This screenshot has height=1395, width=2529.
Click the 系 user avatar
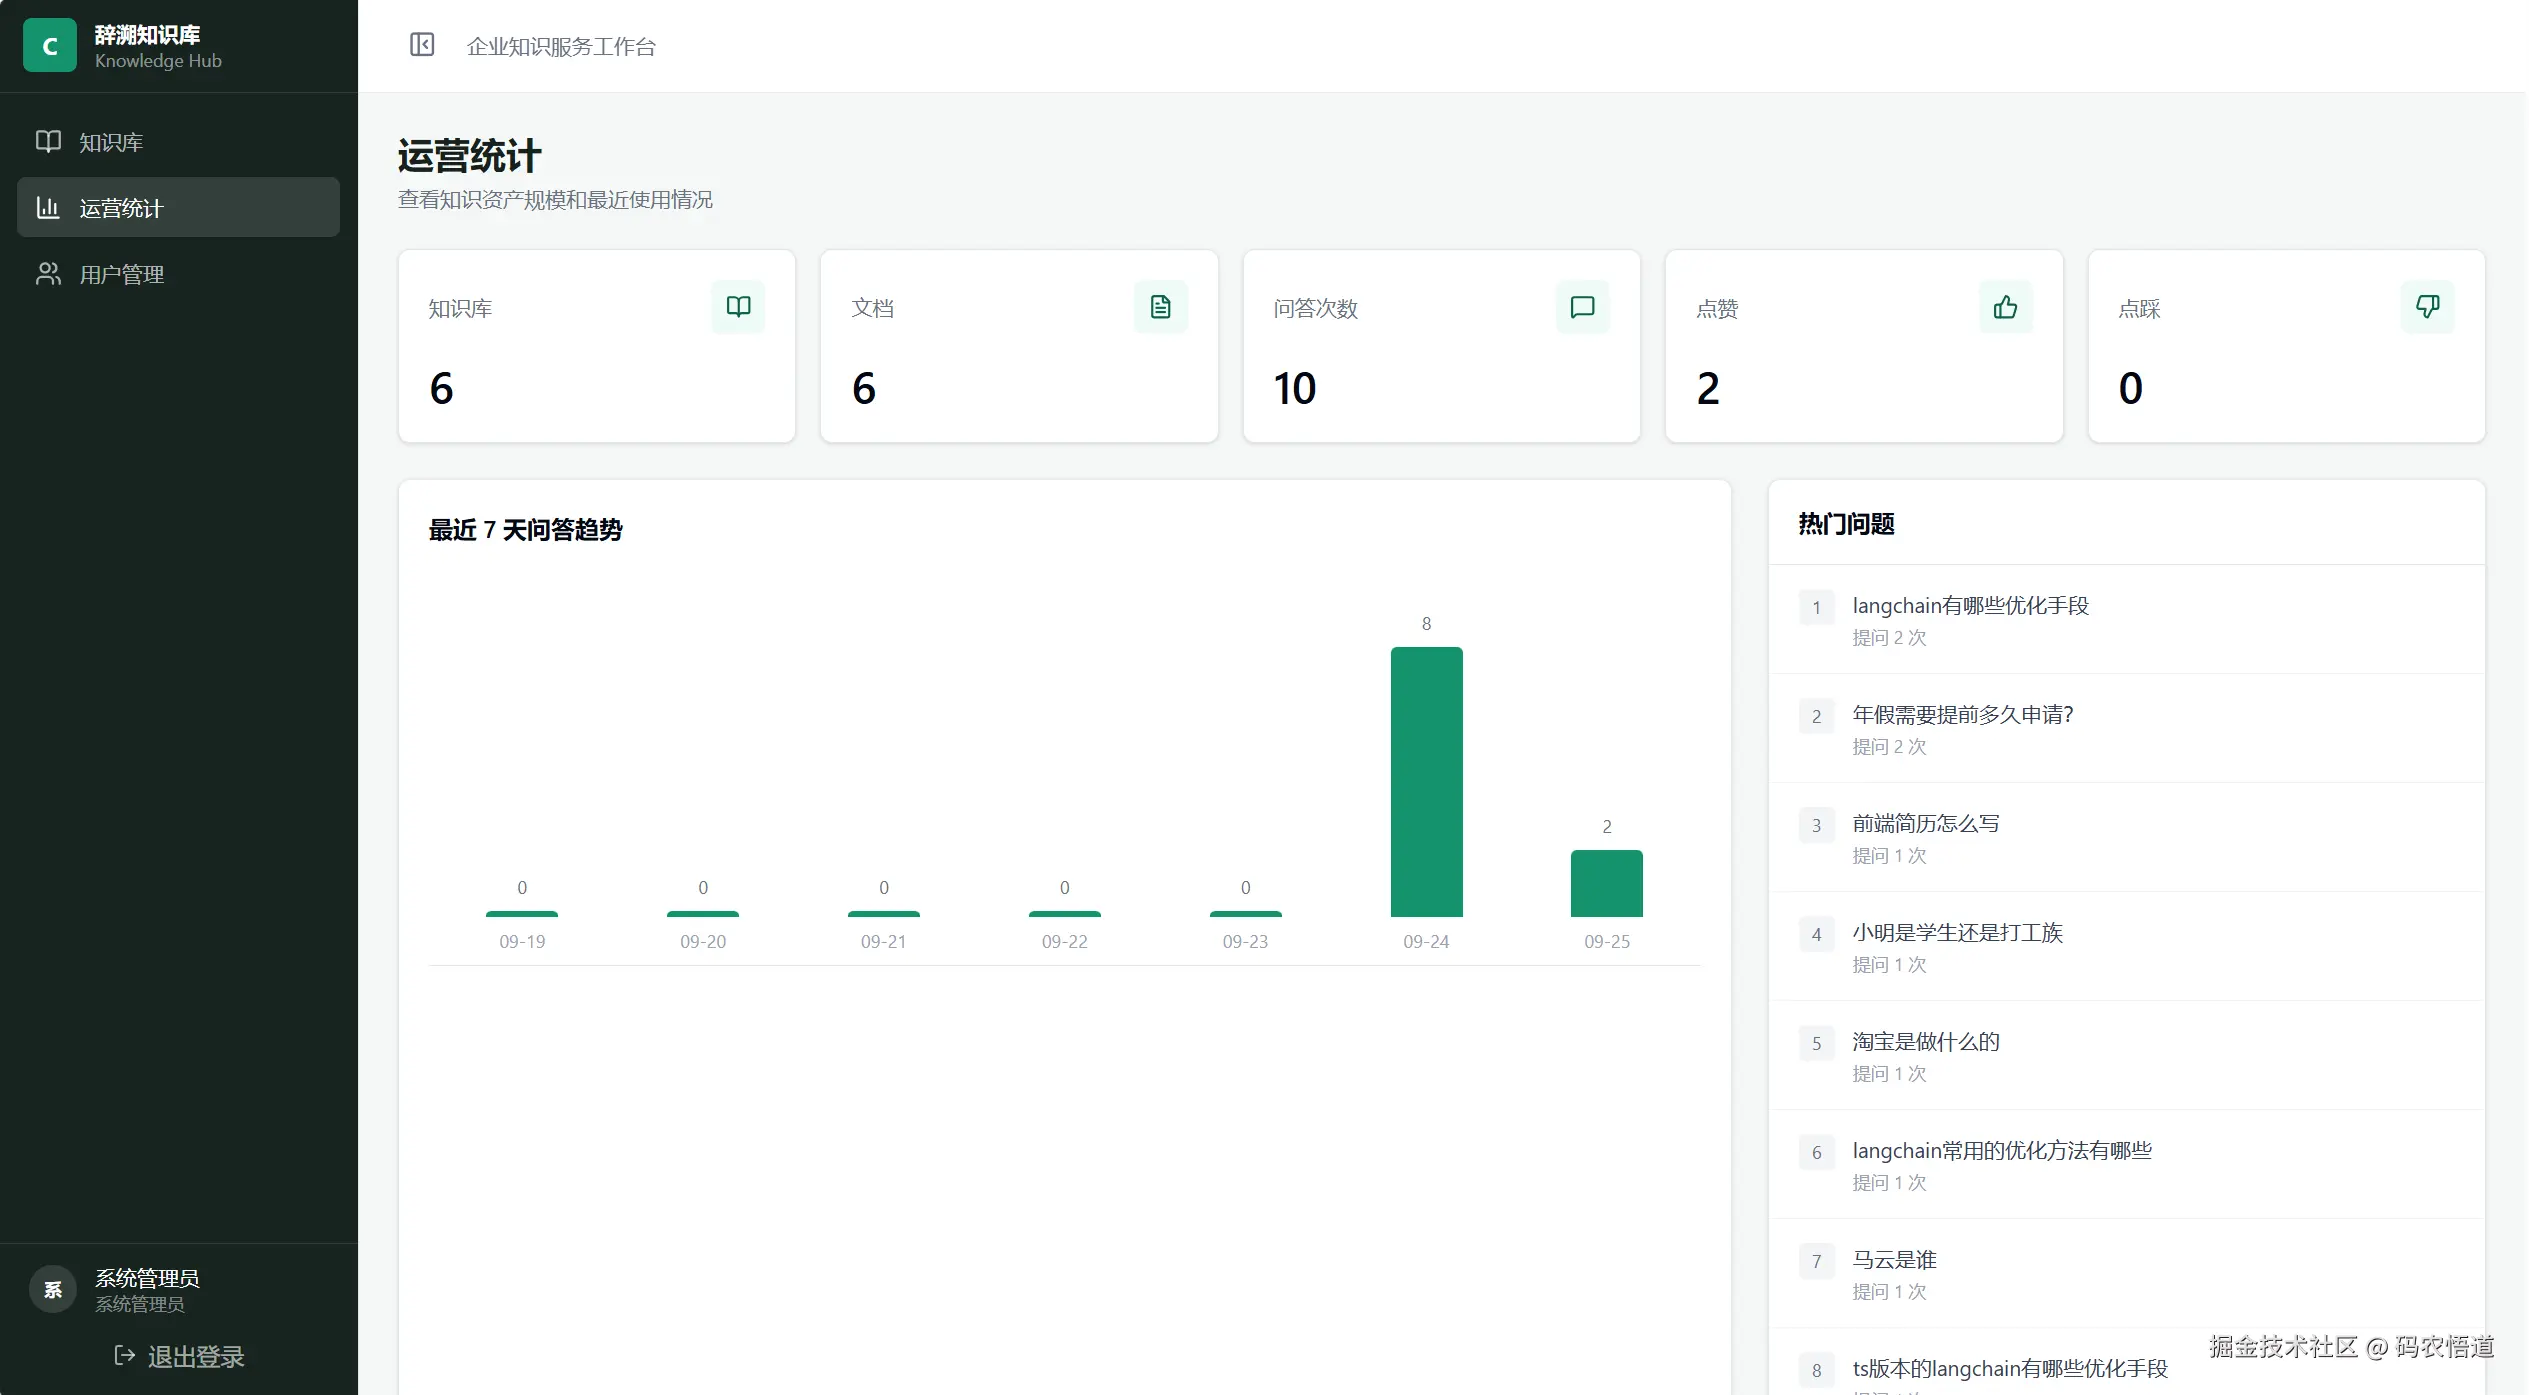[x=53, y=1289]
